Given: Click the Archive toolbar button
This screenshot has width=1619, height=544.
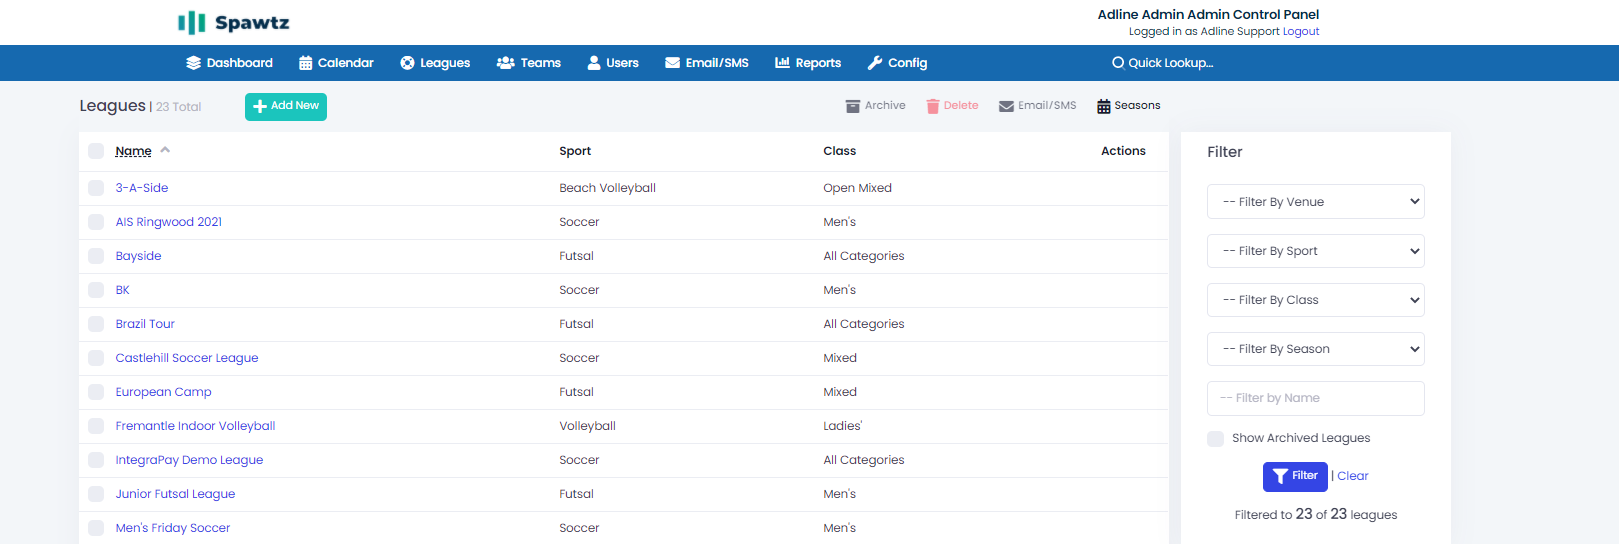Looking at the screenshot, I should click(876, 106).
